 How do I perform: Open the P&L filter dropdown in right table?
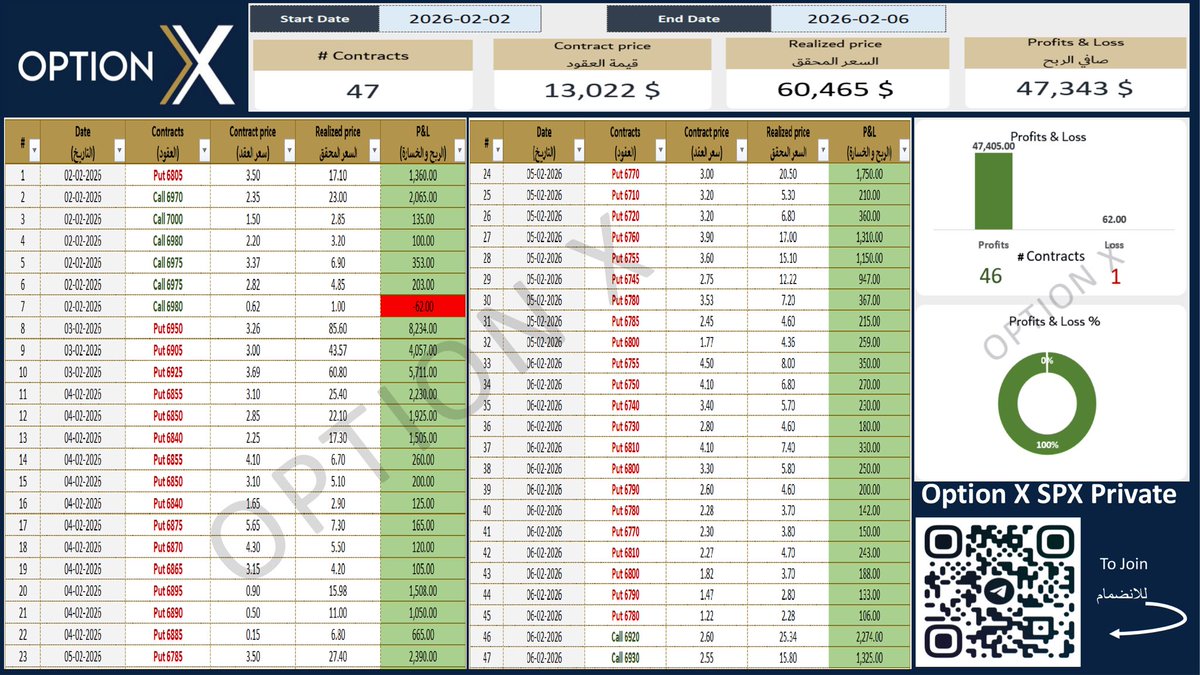coord(902,151)
